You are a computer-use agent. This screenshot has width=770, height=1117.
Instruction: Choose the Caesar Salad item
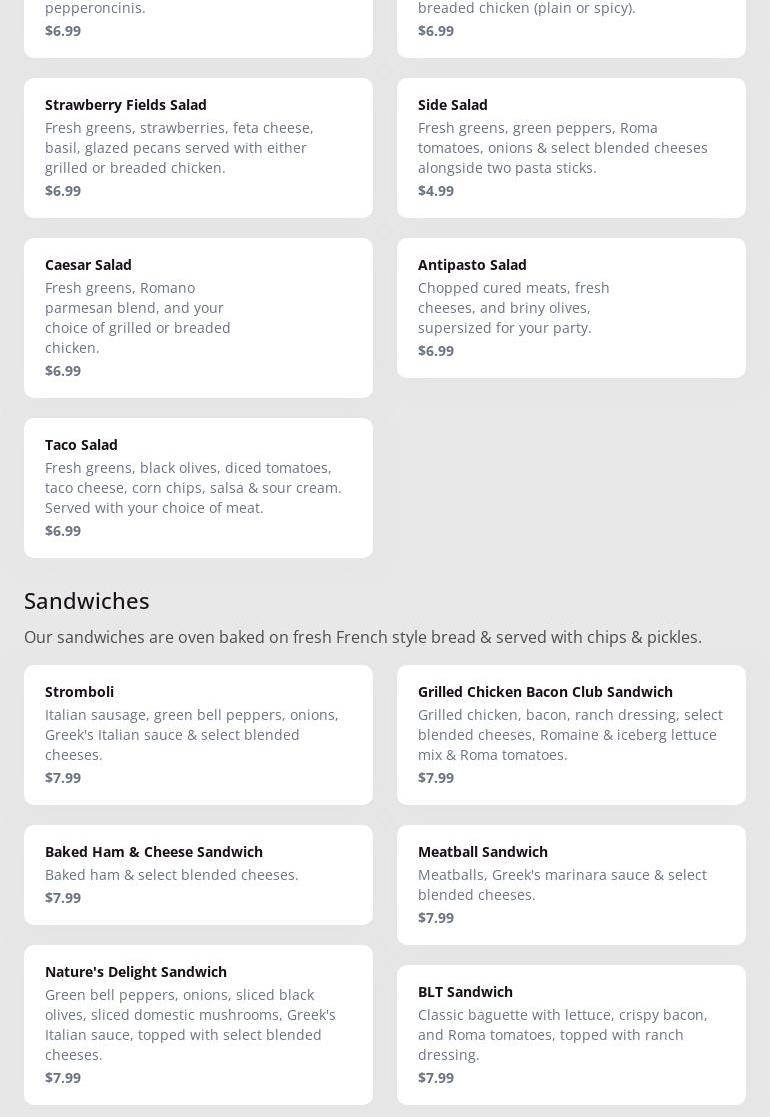[x=198, y=317]
